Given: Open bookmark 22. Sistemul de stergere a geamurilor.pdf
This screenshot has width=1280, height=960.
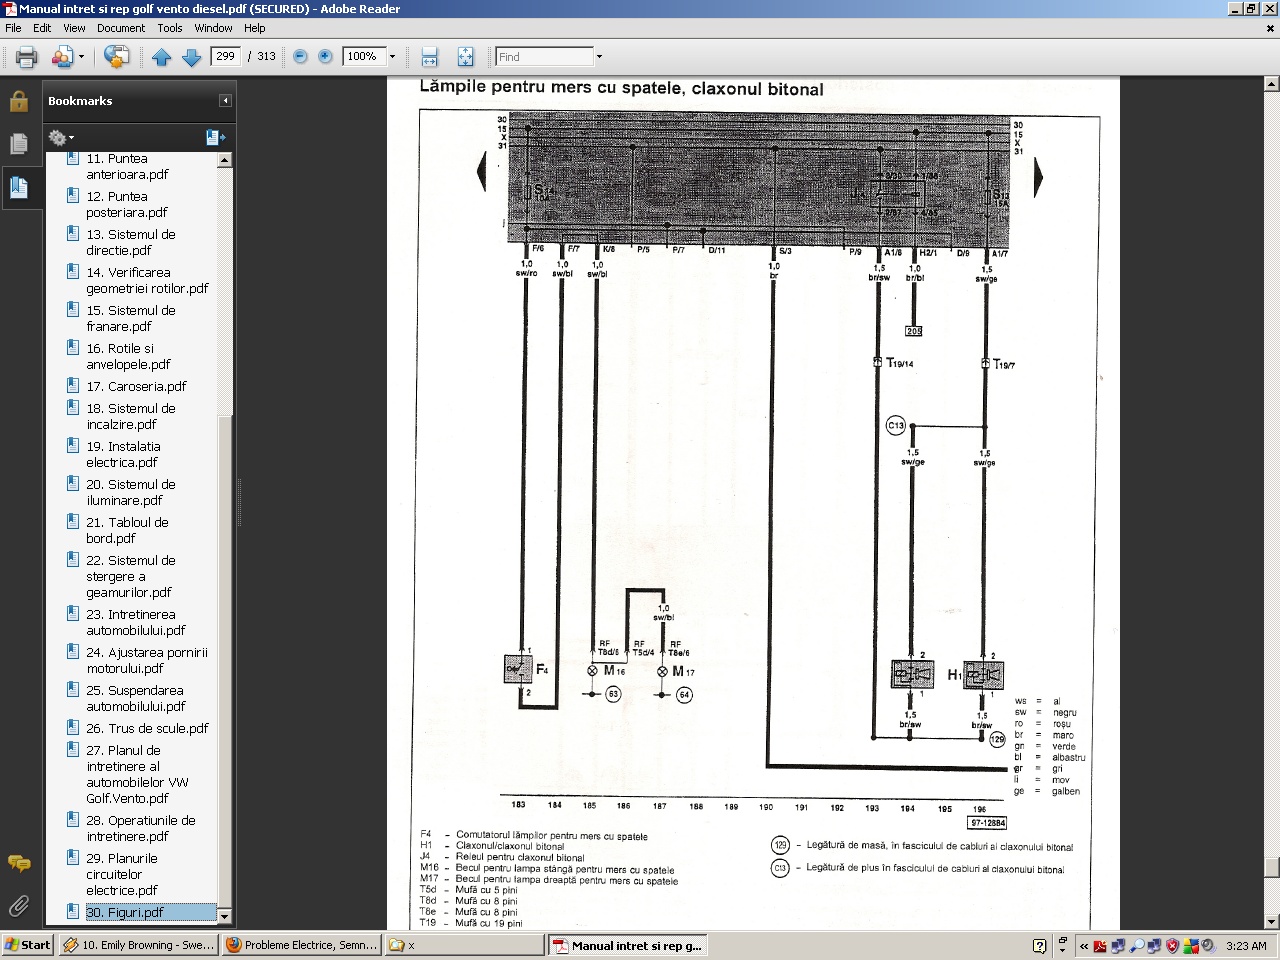Looking at the screenshot, I should 130,576.
